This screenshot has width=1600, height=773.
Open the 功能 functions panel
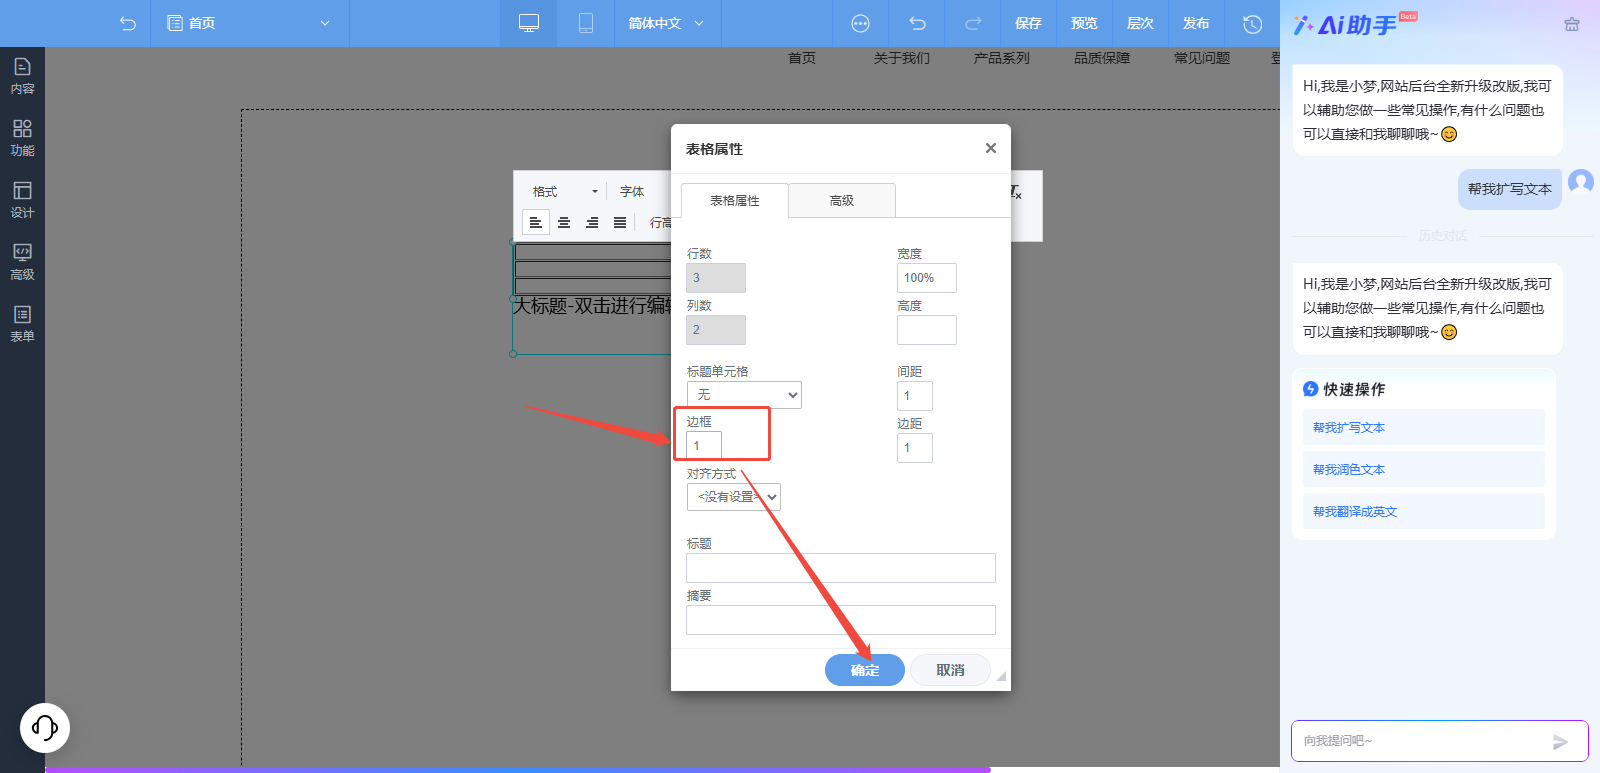point(22,138)
